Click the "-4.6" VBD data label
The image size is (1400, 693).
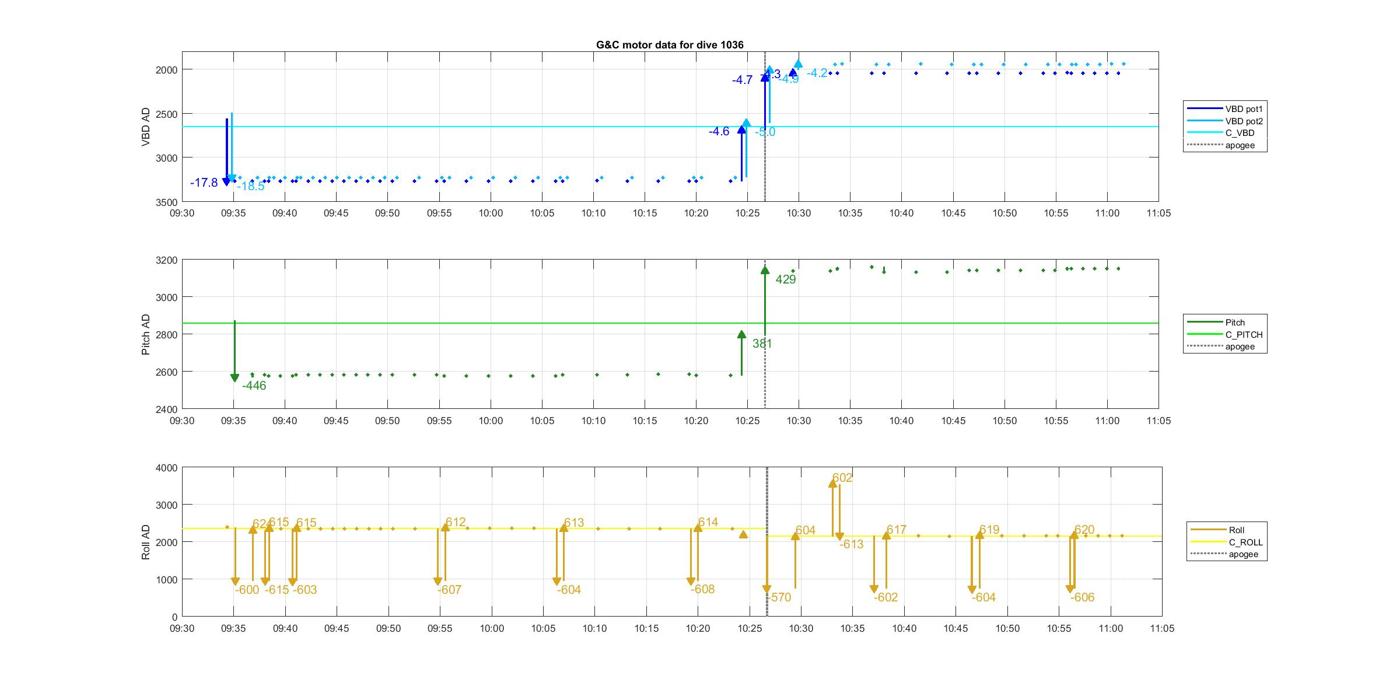[719, 132]
